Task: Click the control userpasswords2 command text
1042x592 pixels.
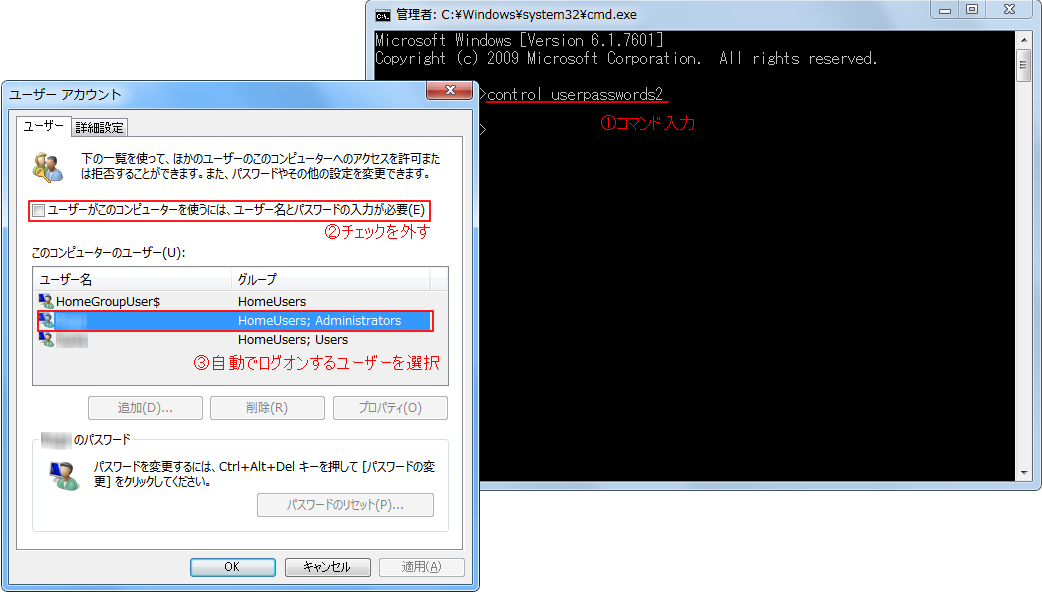Action: tap(575, 94)
